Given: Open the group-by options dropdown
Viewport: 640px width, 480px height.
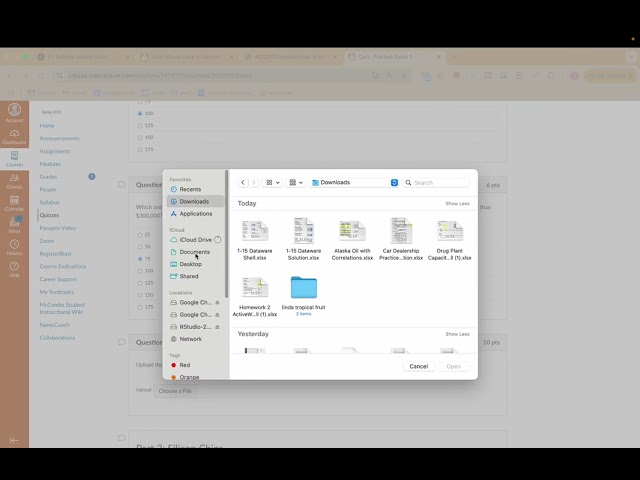Looking at the screenshot, I should pyautogui.click(x=296, y=183).
